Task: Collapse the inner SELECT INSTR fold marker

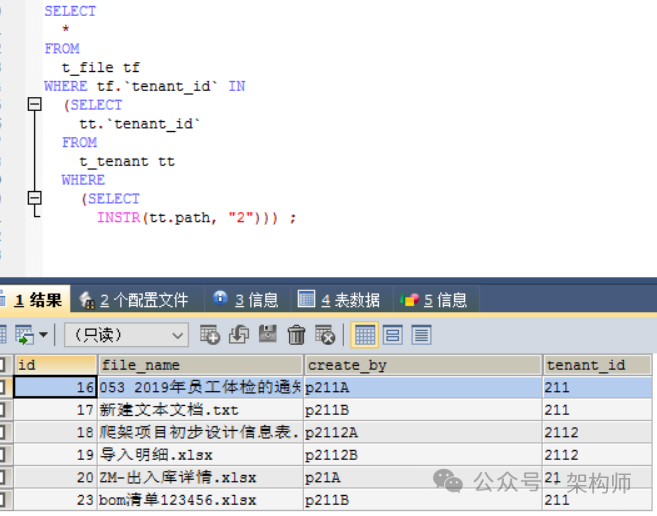Action: (x=34, y=198)
